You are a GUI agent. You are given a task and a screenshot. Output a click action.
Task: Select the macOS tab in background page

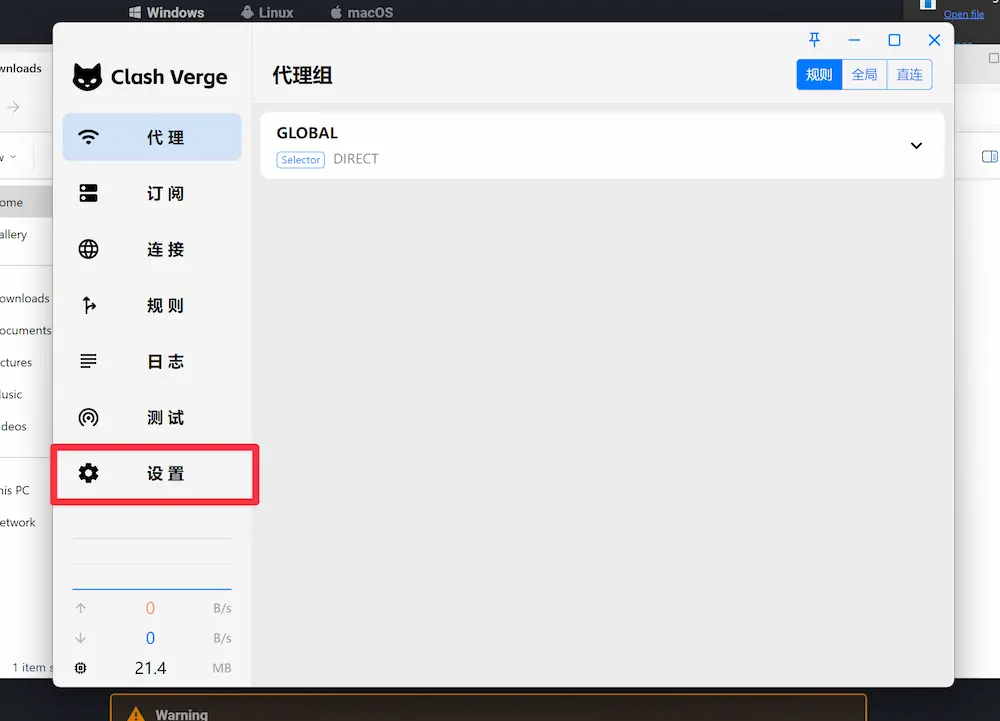pos(361,13)
